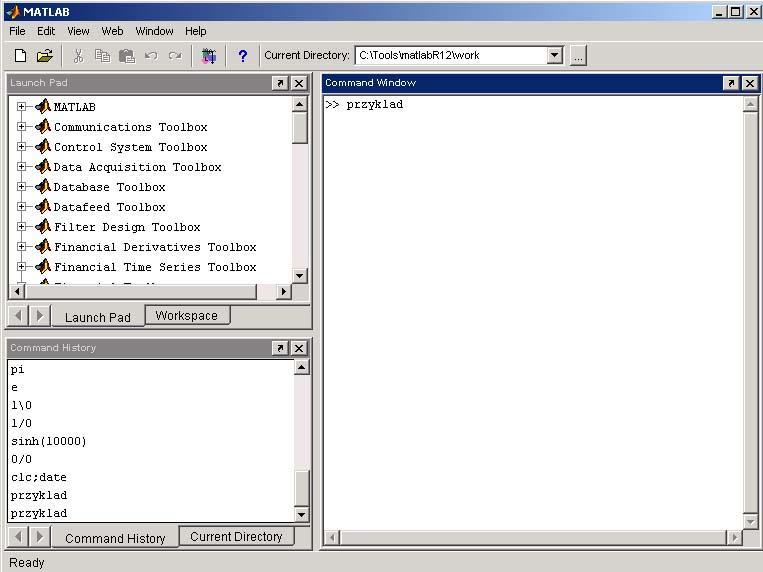Image resolution: width=763 pixels, height=572 pixels.
Task: Paste from clipboard toolbar icon
Action: click(x=127, y=55)
